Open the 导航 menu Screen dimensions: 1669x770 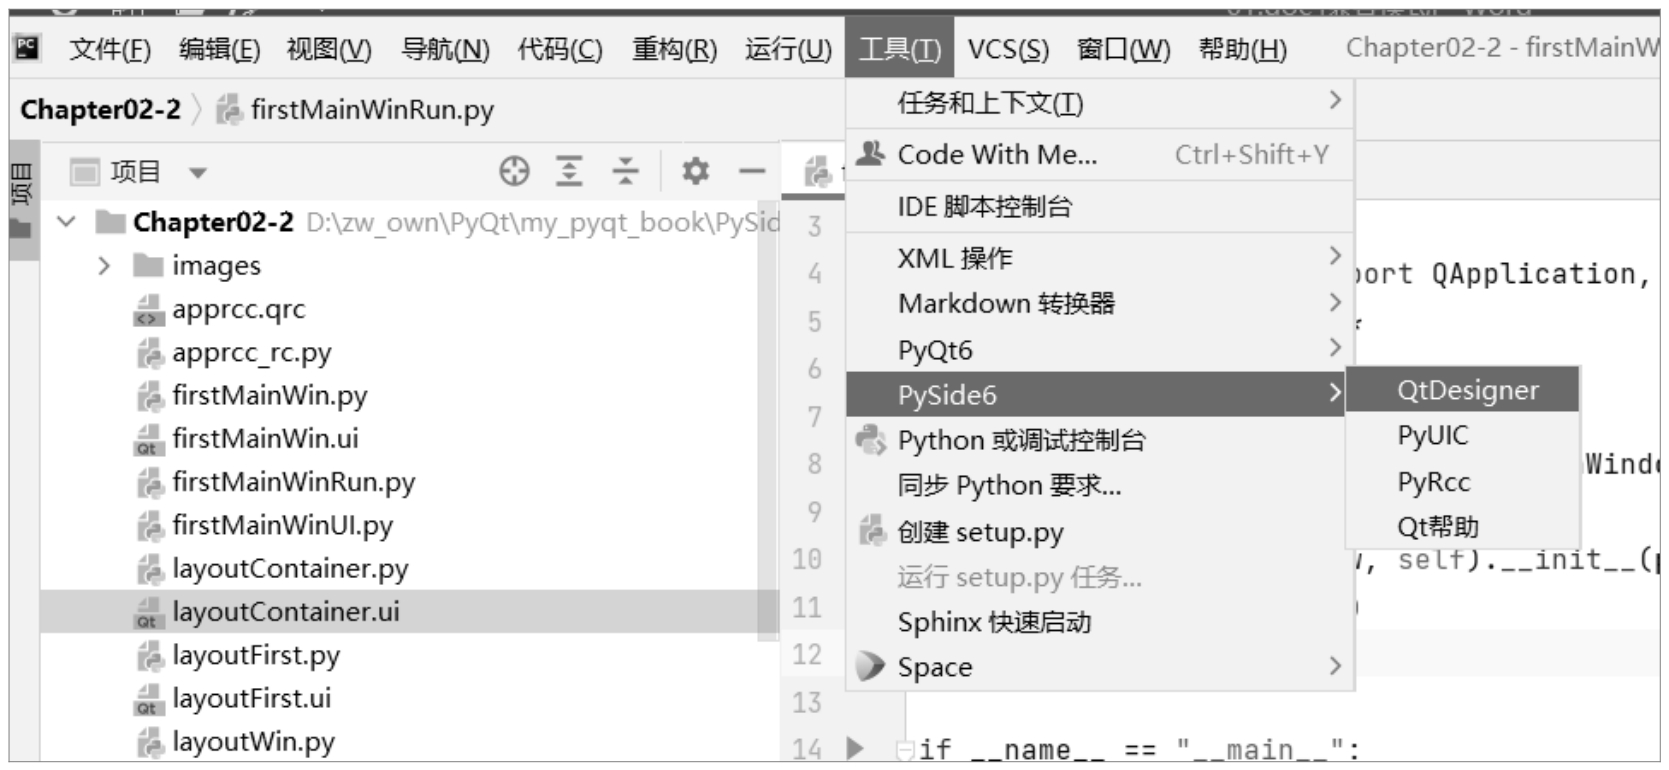coord(445,49)
